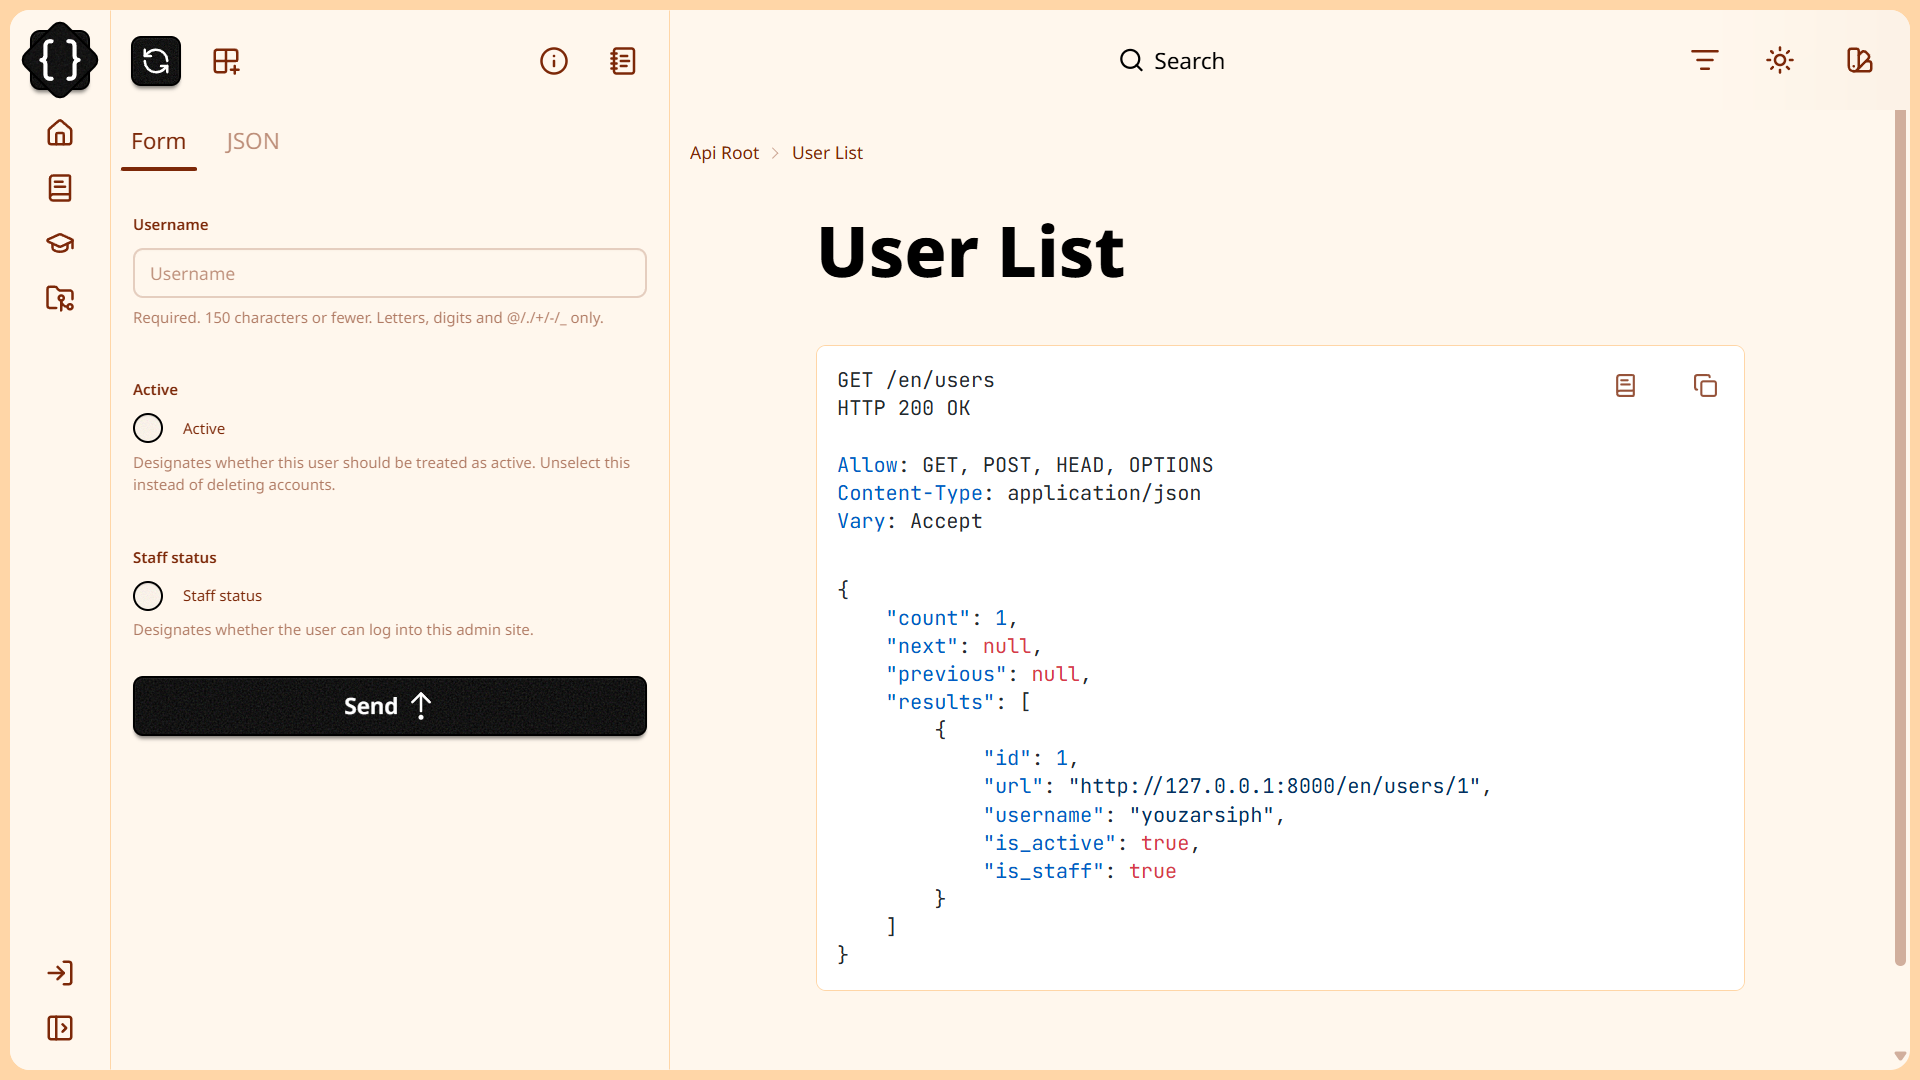Image resolution: width=1920 pixels, height=1080 pixels.
Task: Copy the response using the copy icon
Action: (1705, 385)
